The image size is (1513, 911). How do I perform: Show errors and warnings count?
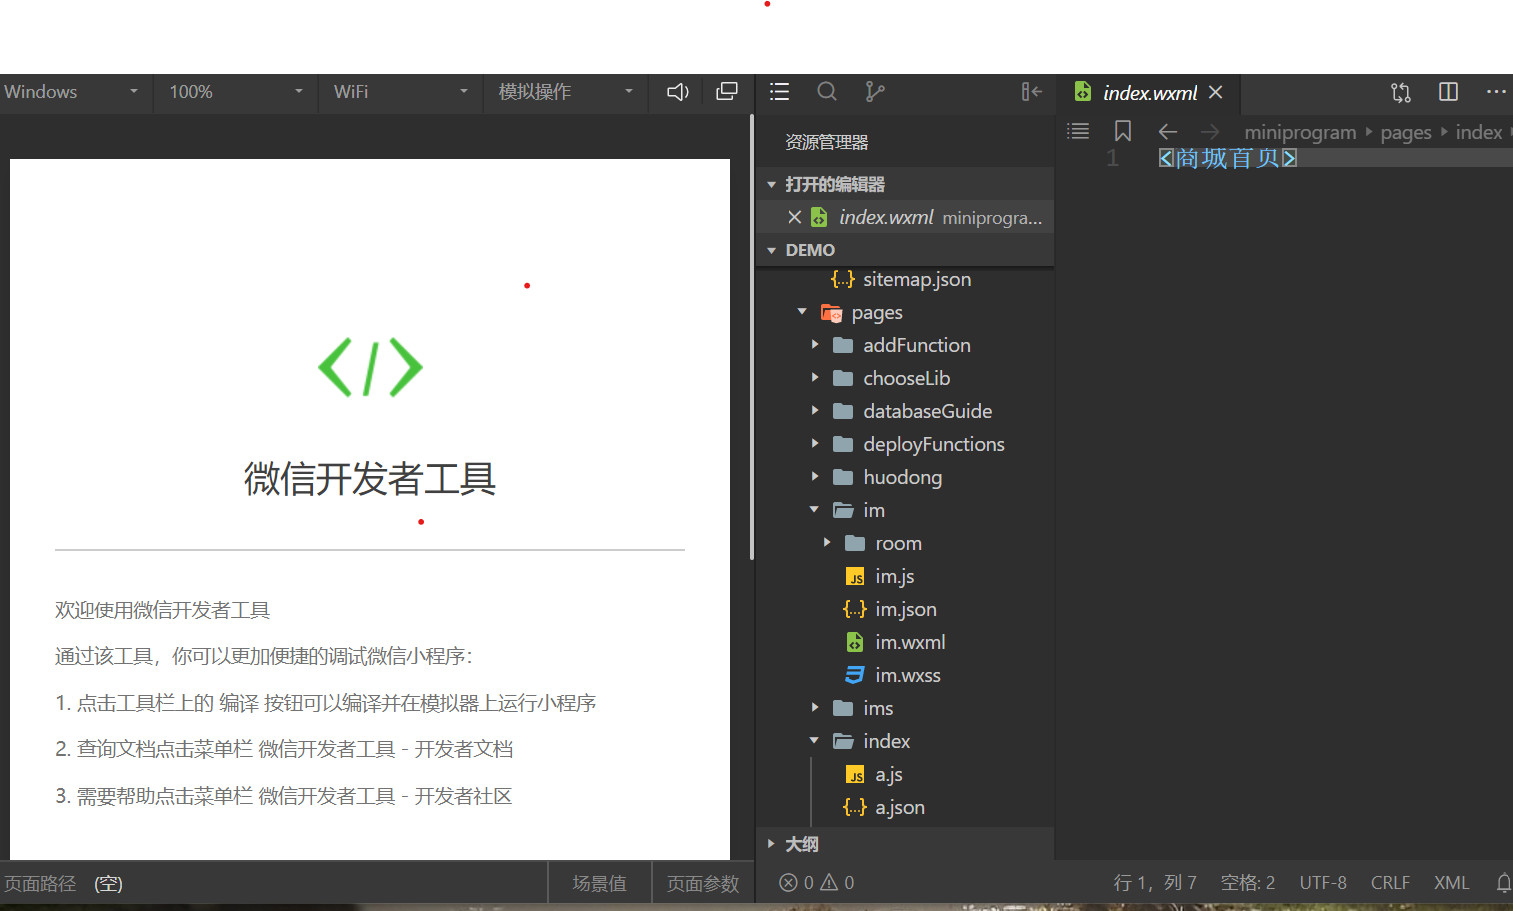(817, 883)
